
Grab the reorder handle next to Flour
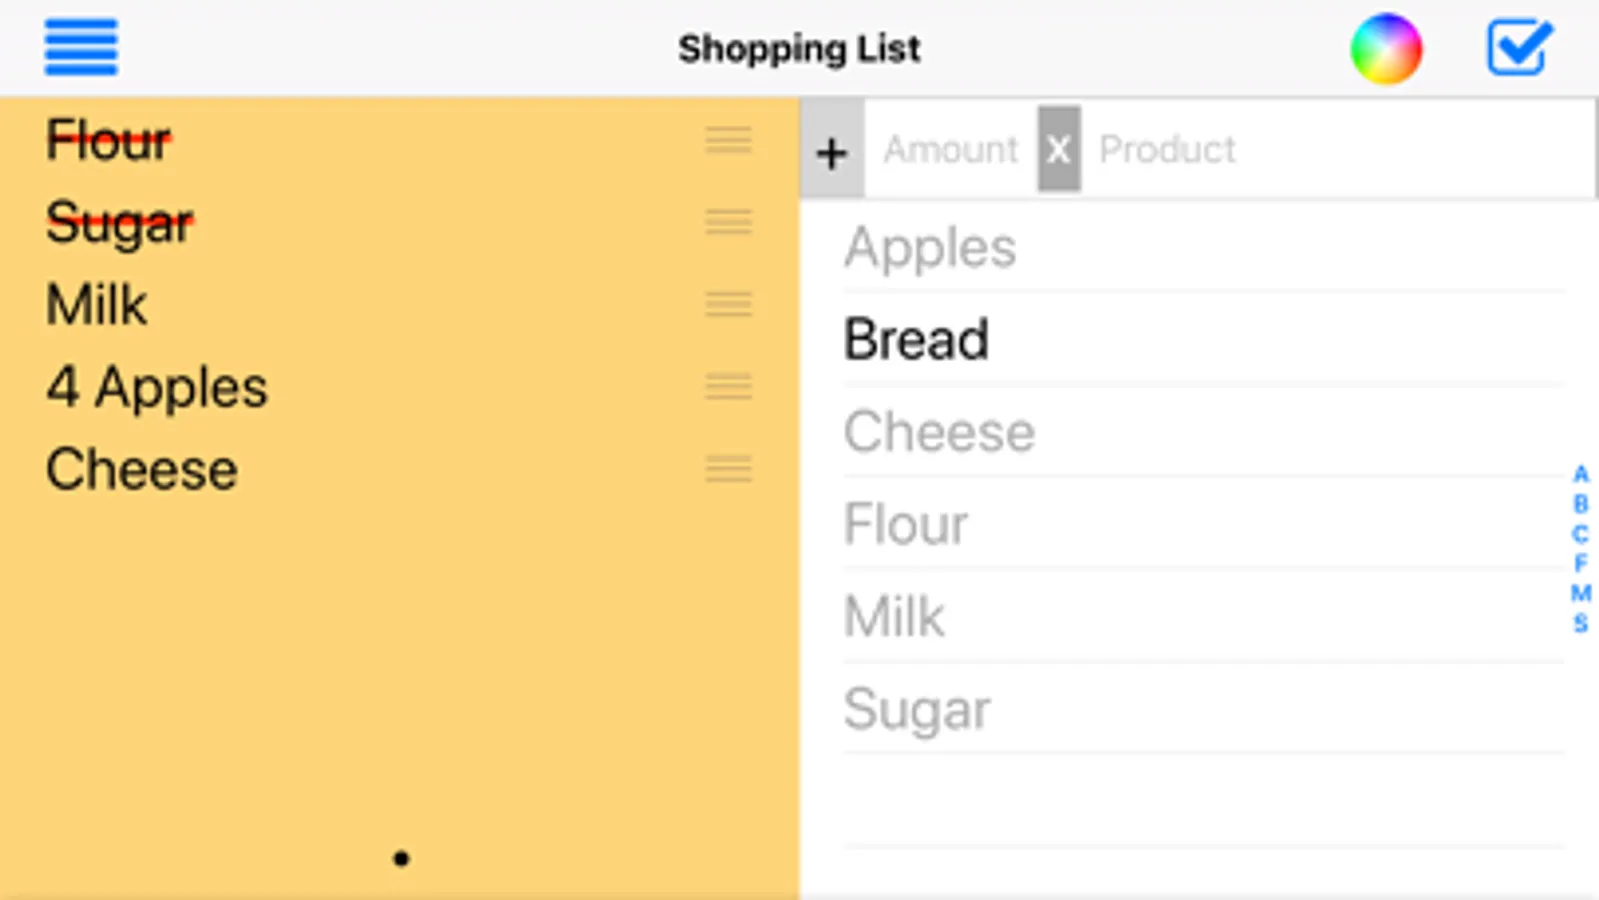(x=728, y=140)
